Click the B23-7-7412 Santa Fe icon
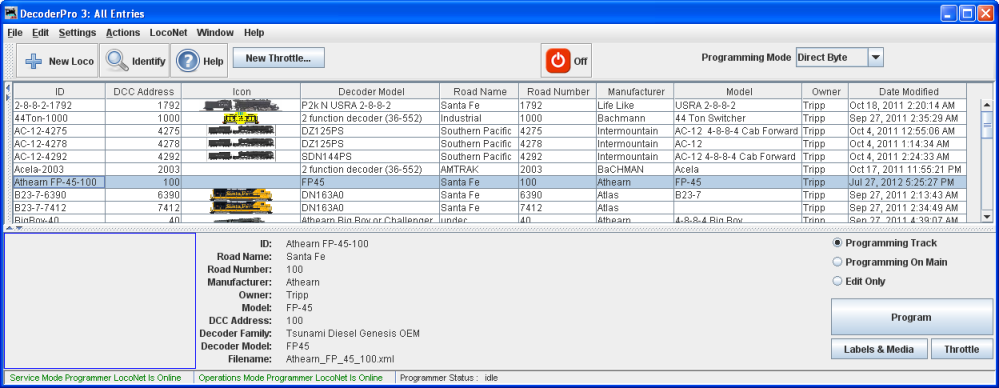Image resolution: width=999 pixels, height=388 pixels. (x=241, y=207)
